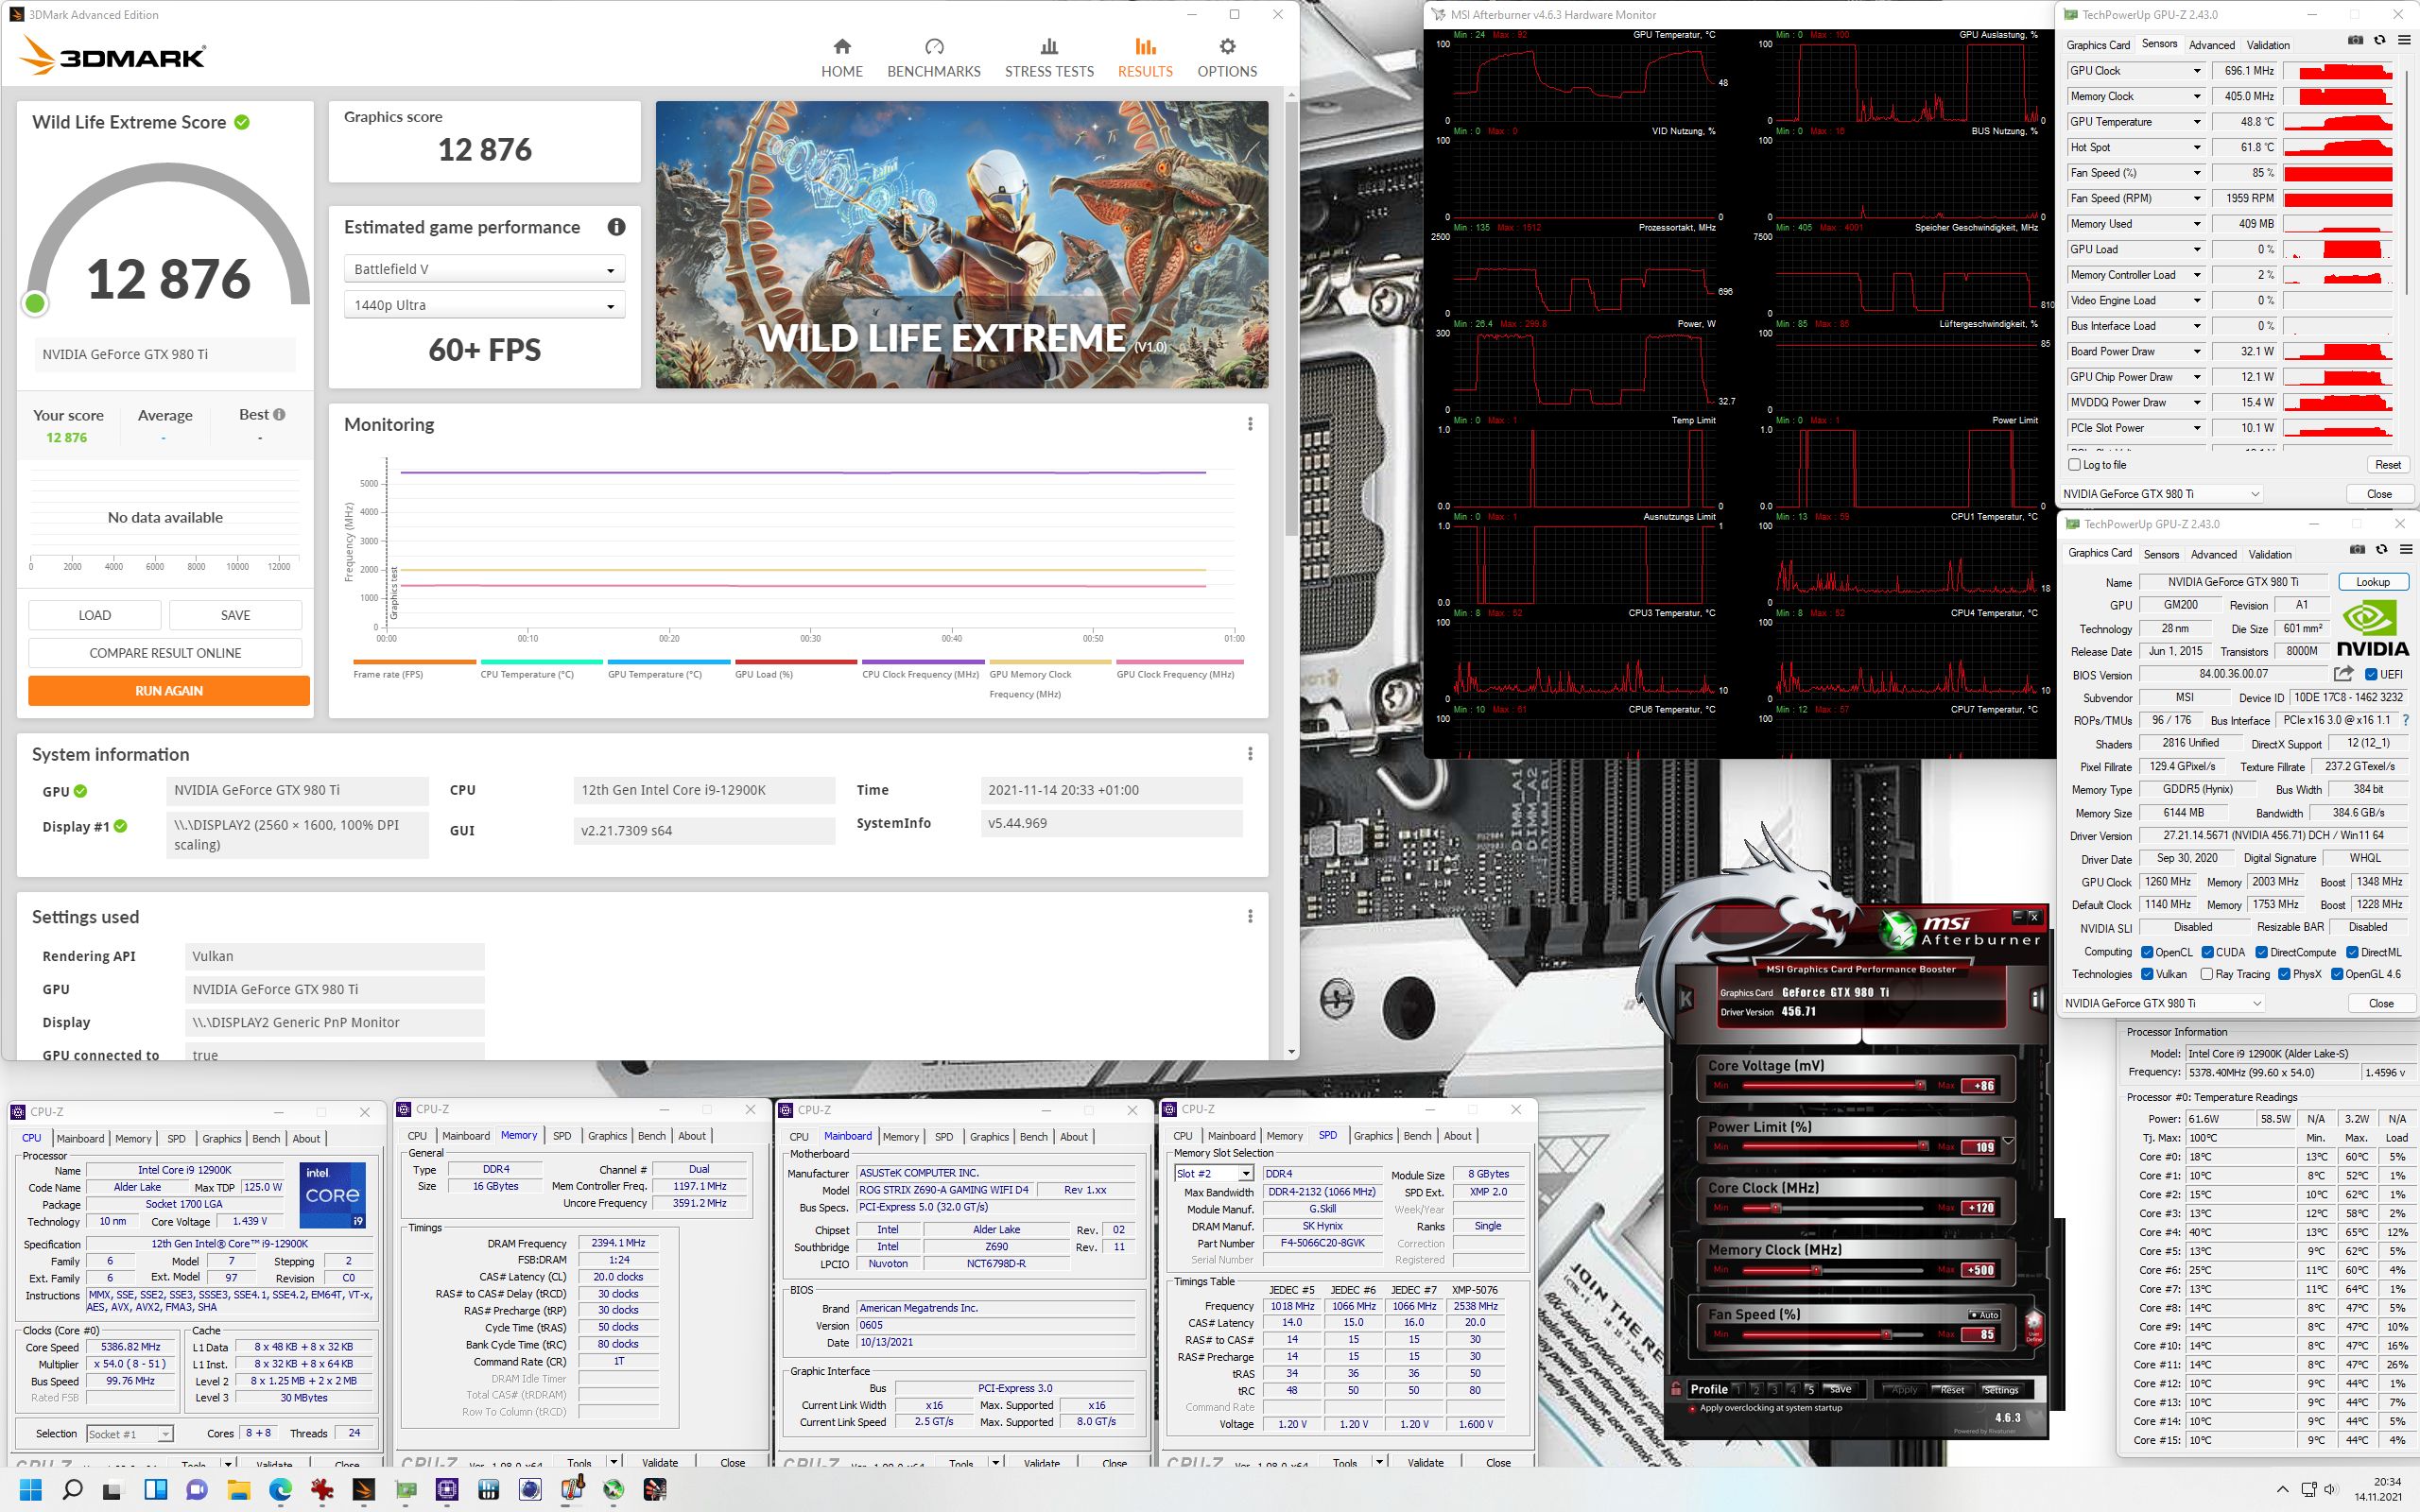
Task: Open hamburger menu in GPU-Z Sensors window
Action: [2404, 41]
